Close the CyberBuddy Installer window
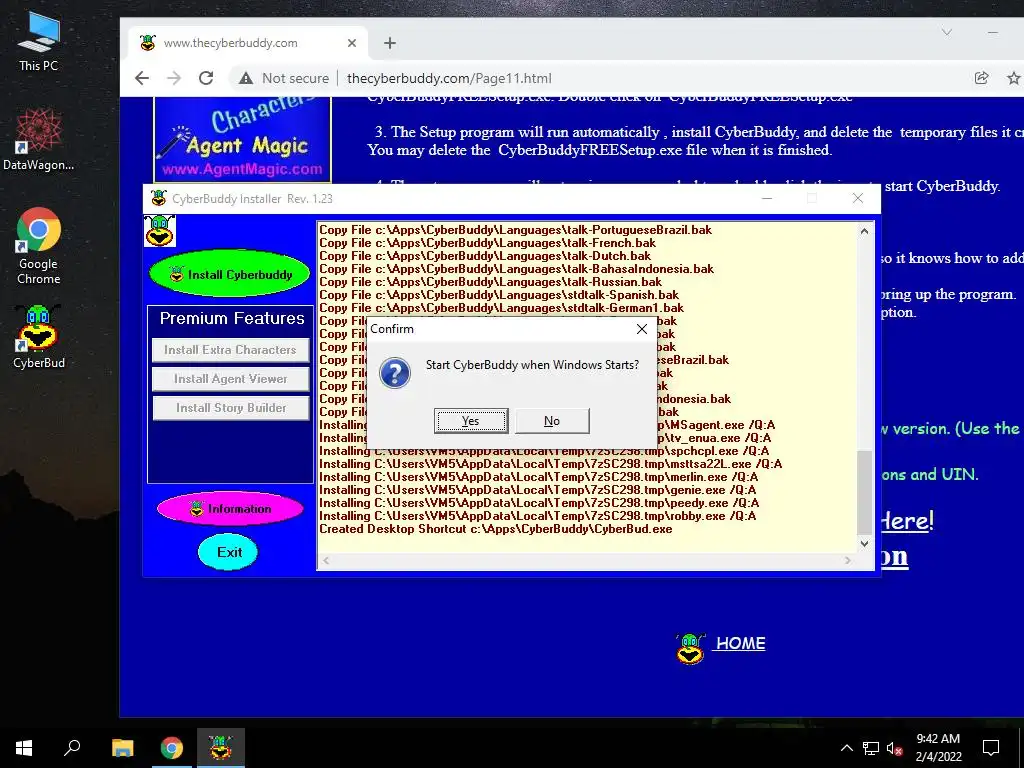1024x768 pixels. (858, 198)
